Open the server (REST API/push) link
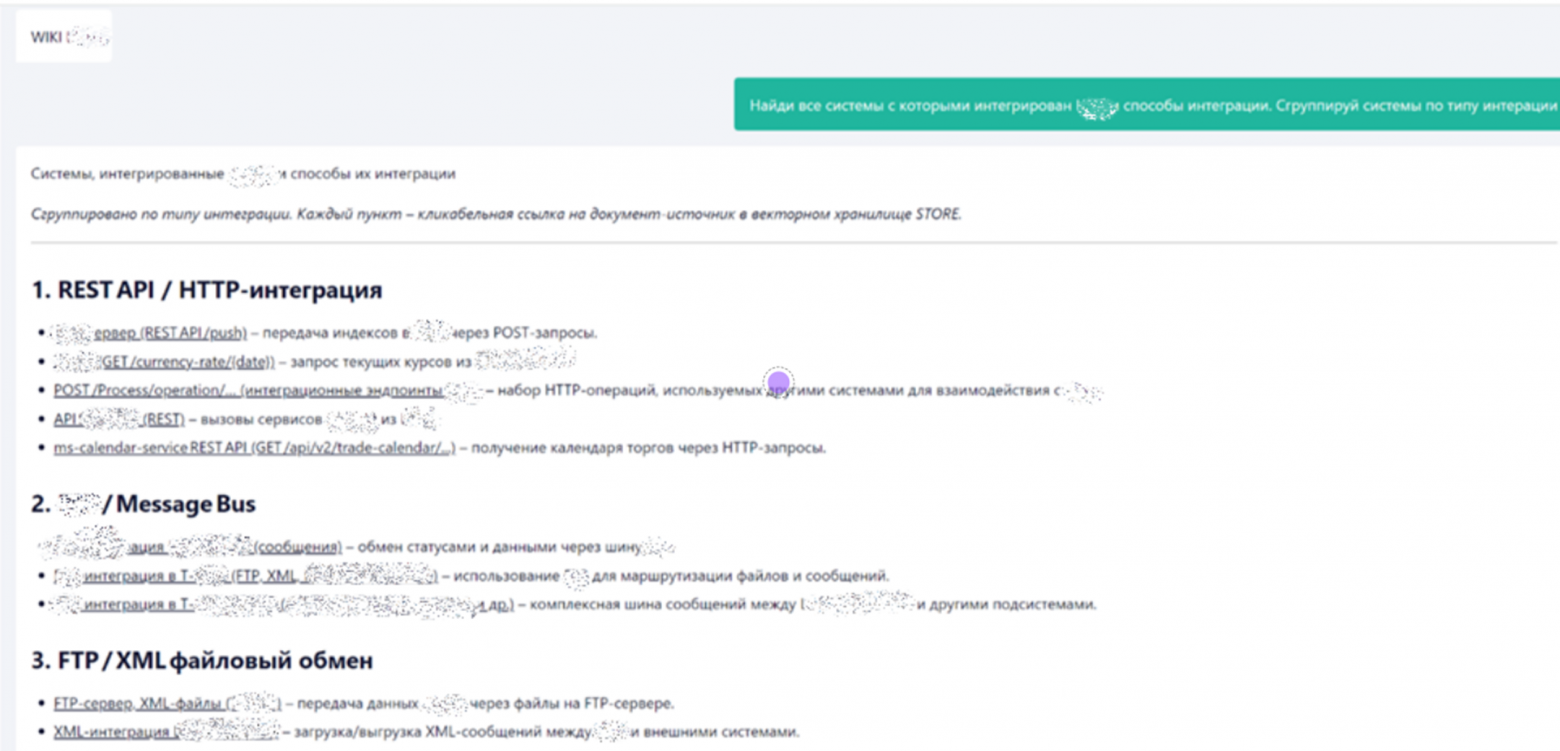Viewport: 1560px width, 751px height. point(149,333)
